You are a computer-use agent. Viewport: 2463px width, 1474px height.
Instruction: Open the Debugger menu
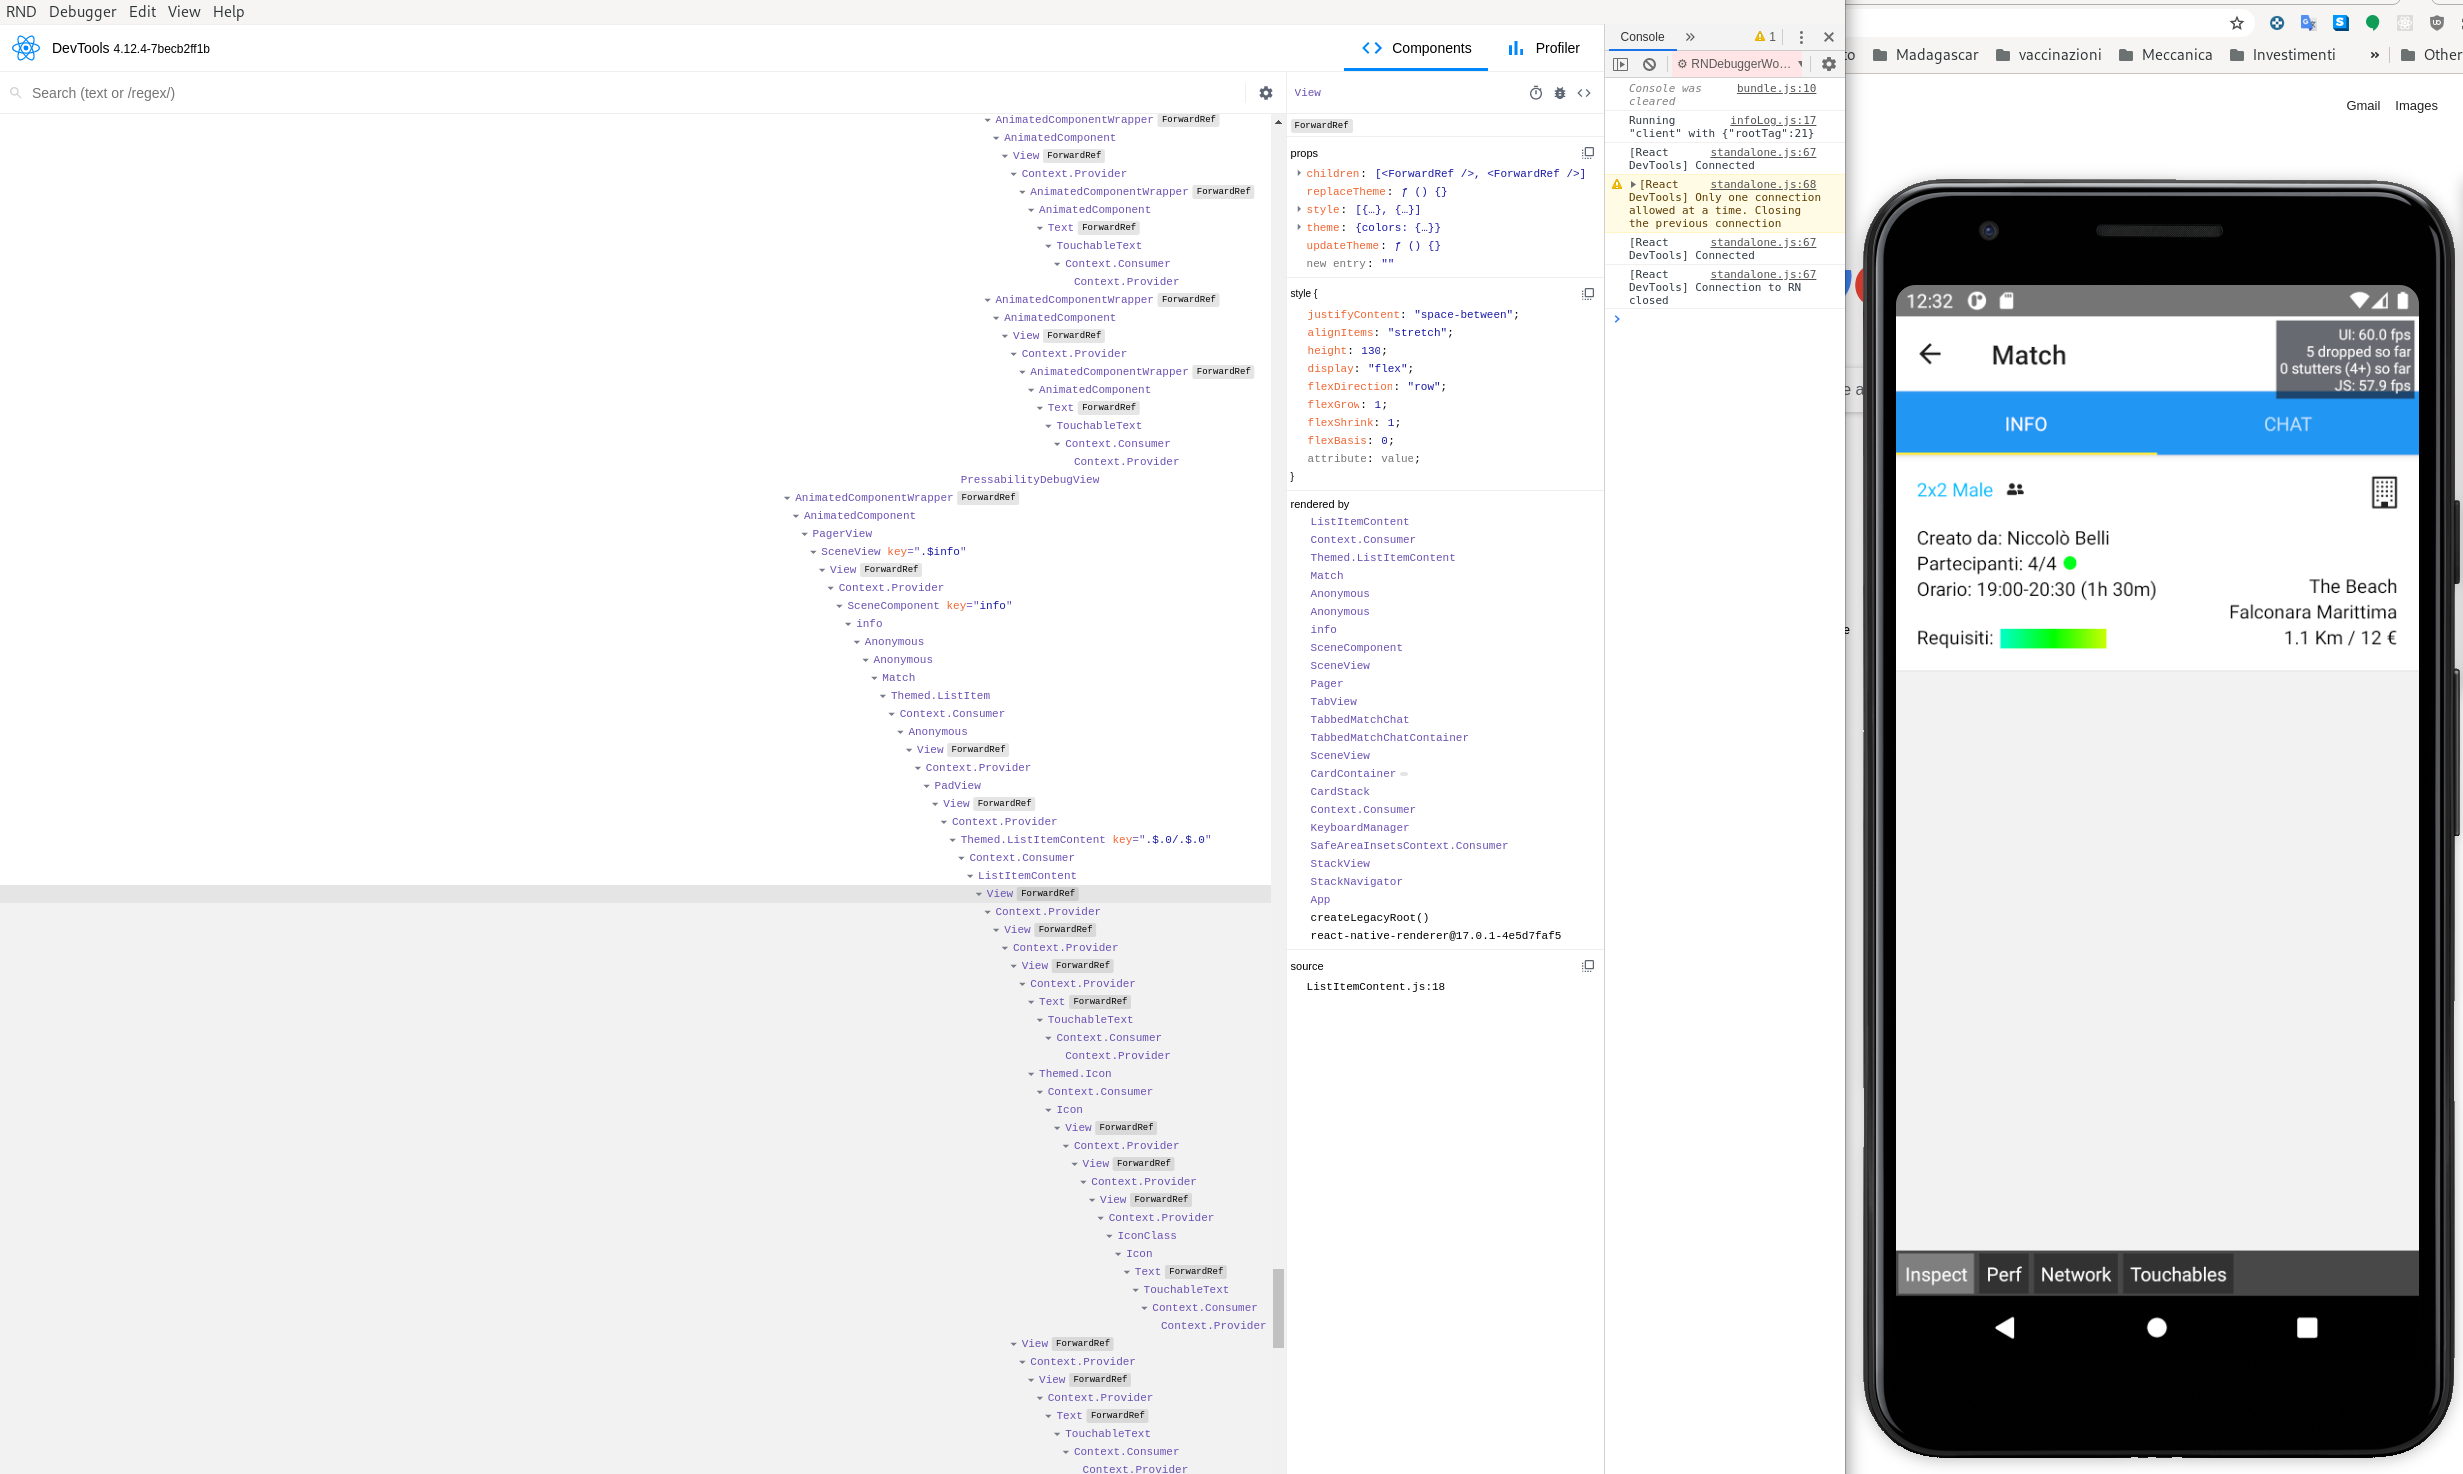click(82, 12)
